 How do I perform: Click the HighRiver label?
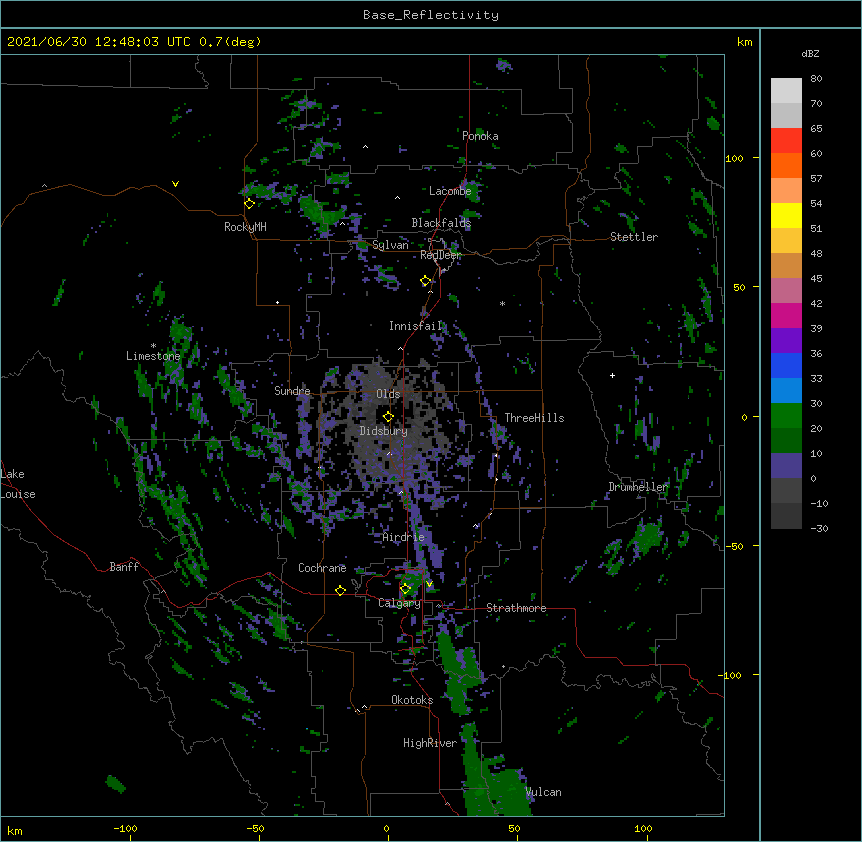[430, 743]
